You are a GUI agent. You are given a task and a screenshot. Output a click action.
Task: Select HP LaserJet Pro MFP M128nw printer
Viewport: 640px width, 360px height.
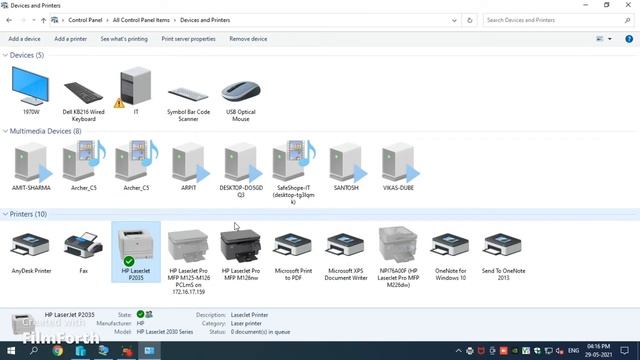(241, 255)
